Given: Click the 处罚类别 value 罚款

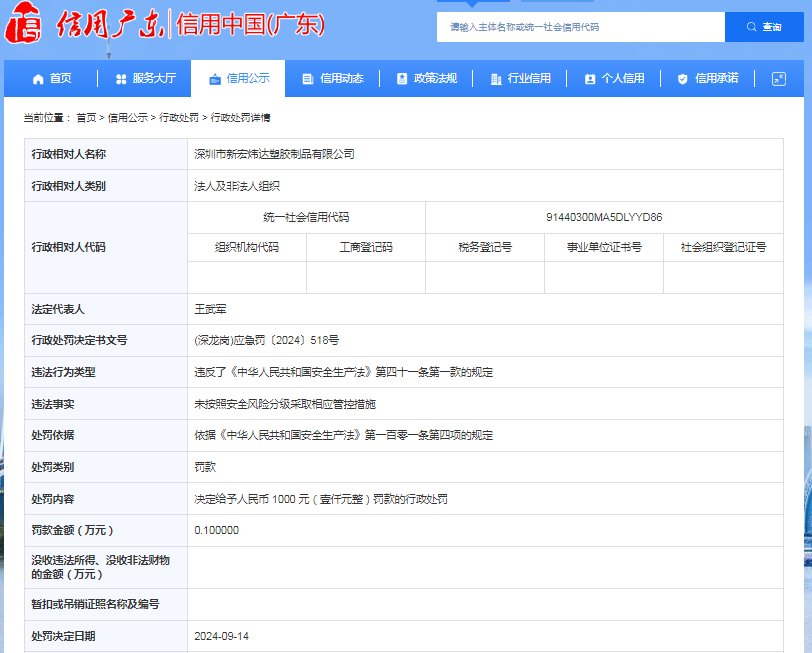Looking at the screenshot, I should coord(205,467).
